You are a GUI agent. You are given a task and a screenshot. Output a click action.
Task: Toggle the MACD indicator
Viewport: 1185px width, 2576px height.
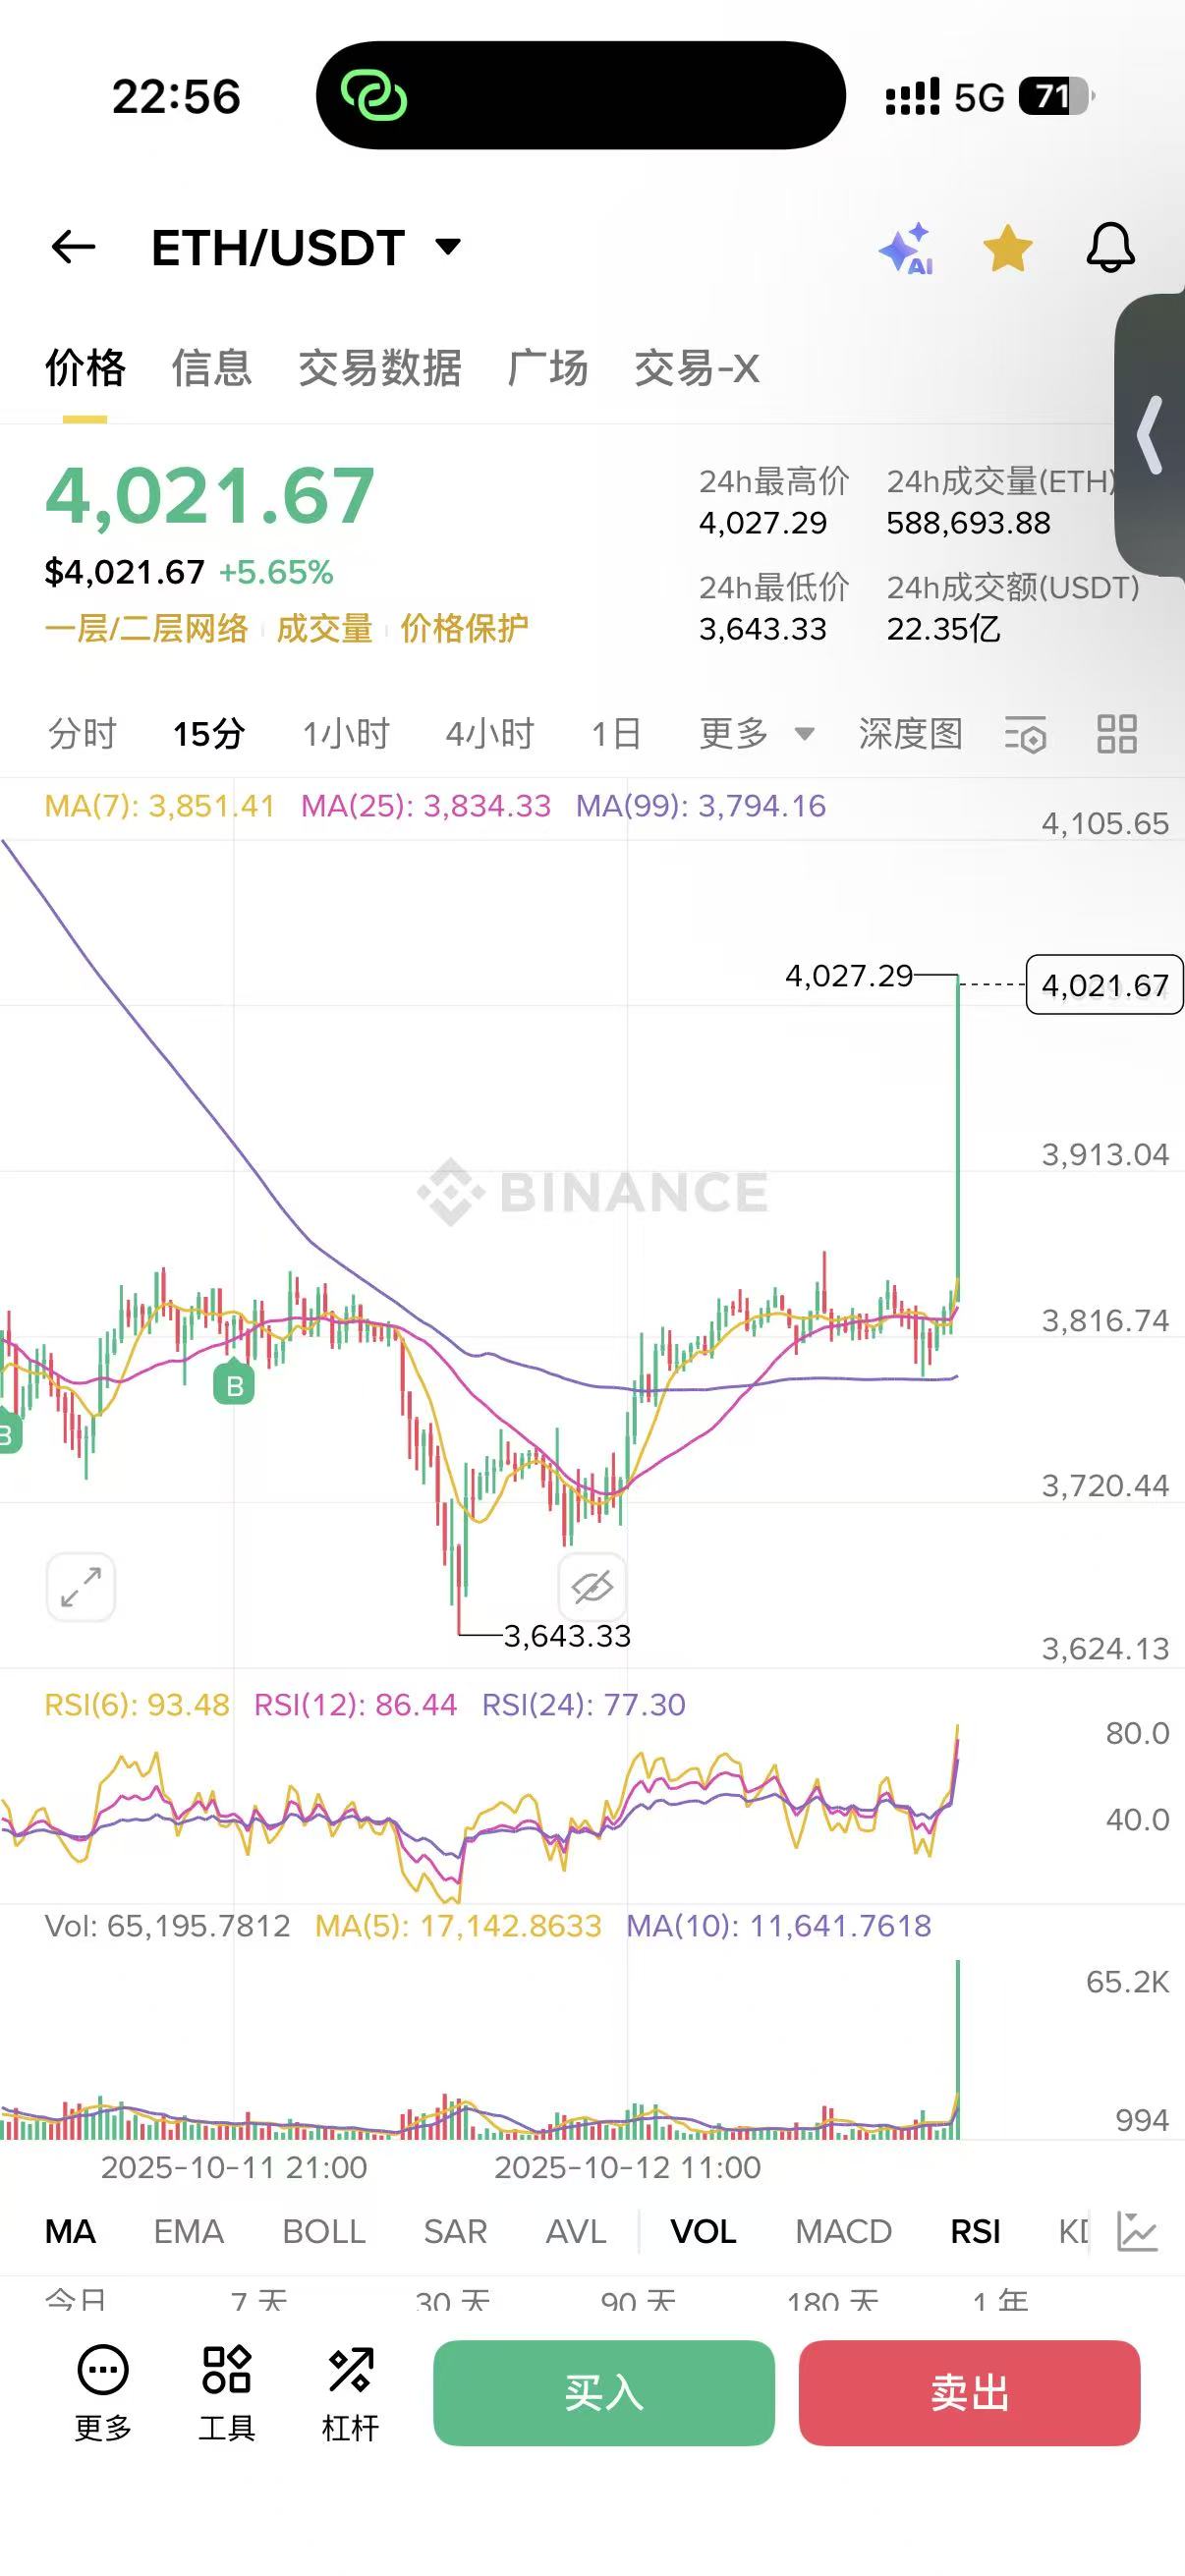click(x=843, y=2231)
